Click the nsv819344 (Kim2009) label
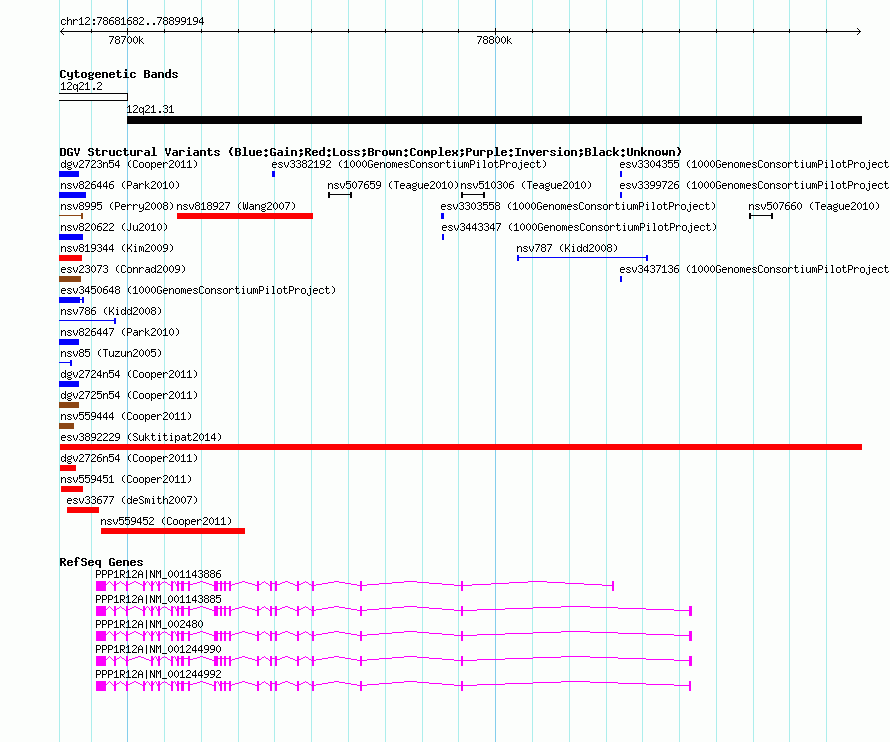The height and width of the screenshot is (742, 890). [x=117, y=248]
